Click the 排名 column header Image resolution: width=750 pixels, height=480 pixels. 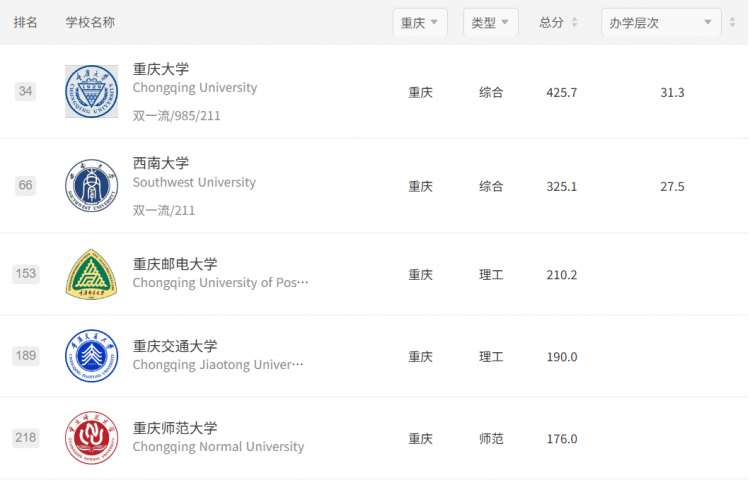(25, 22)
